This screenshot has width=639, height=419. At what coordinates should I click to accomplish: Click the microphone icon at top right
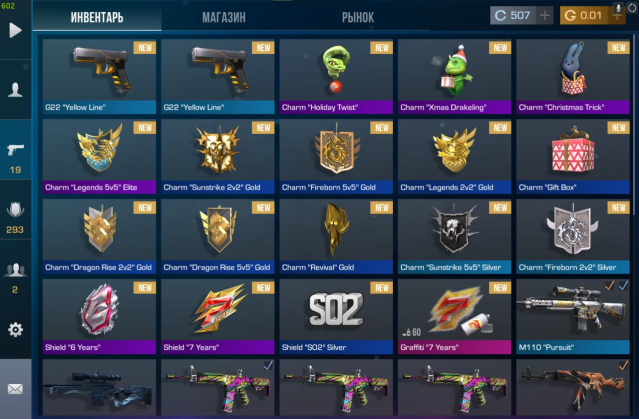[618, 8]
